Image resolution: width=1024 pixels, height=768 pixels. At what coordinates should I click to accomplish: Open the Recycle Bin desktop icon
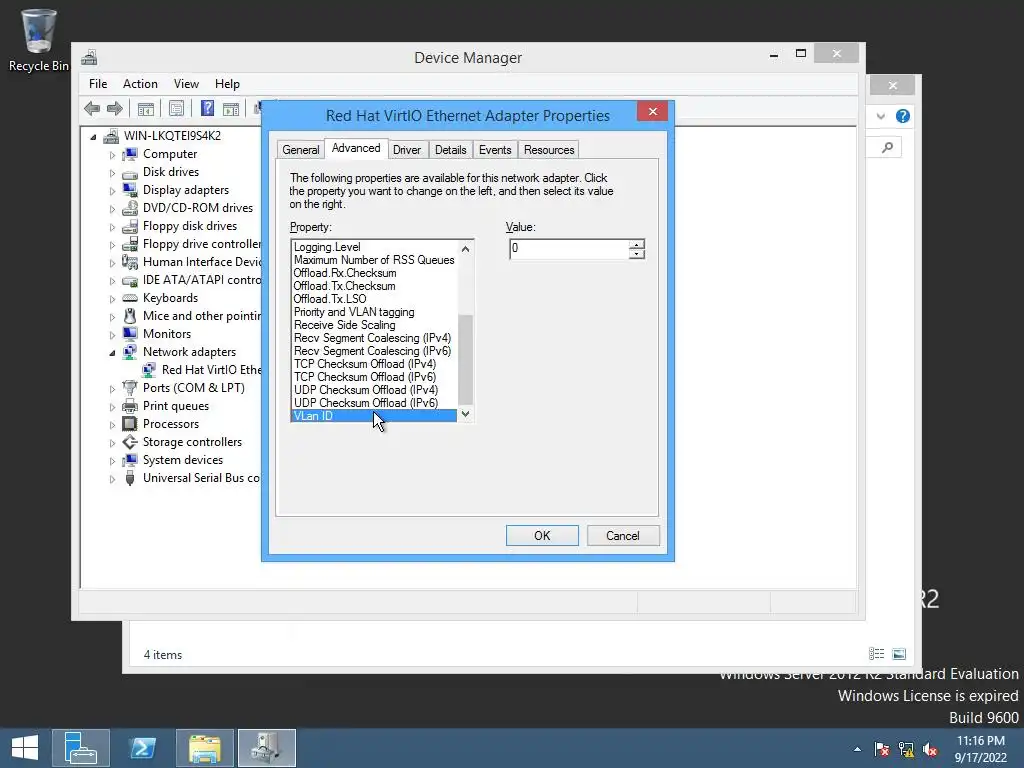click(38, 39)
